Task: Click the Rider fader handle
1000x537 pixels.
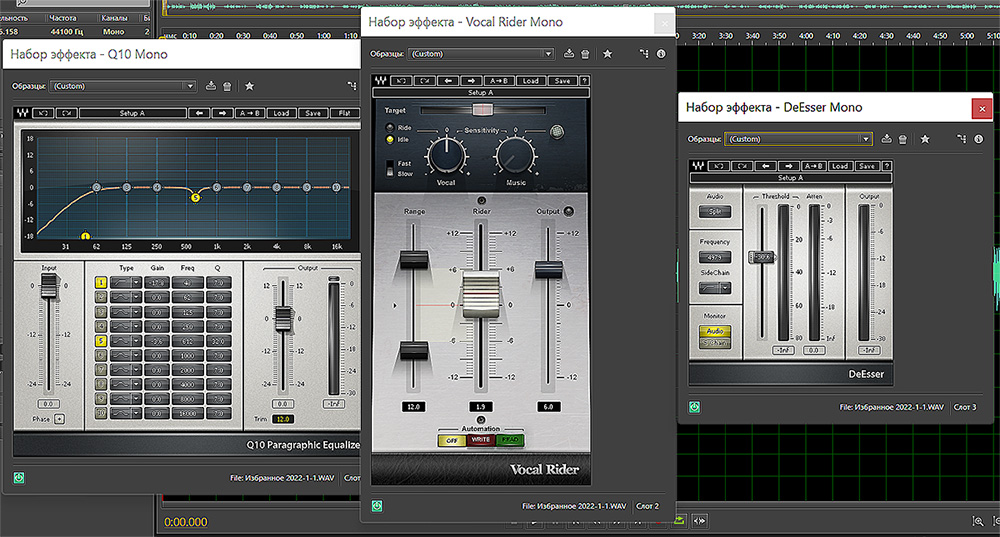Action: point(481,295)
